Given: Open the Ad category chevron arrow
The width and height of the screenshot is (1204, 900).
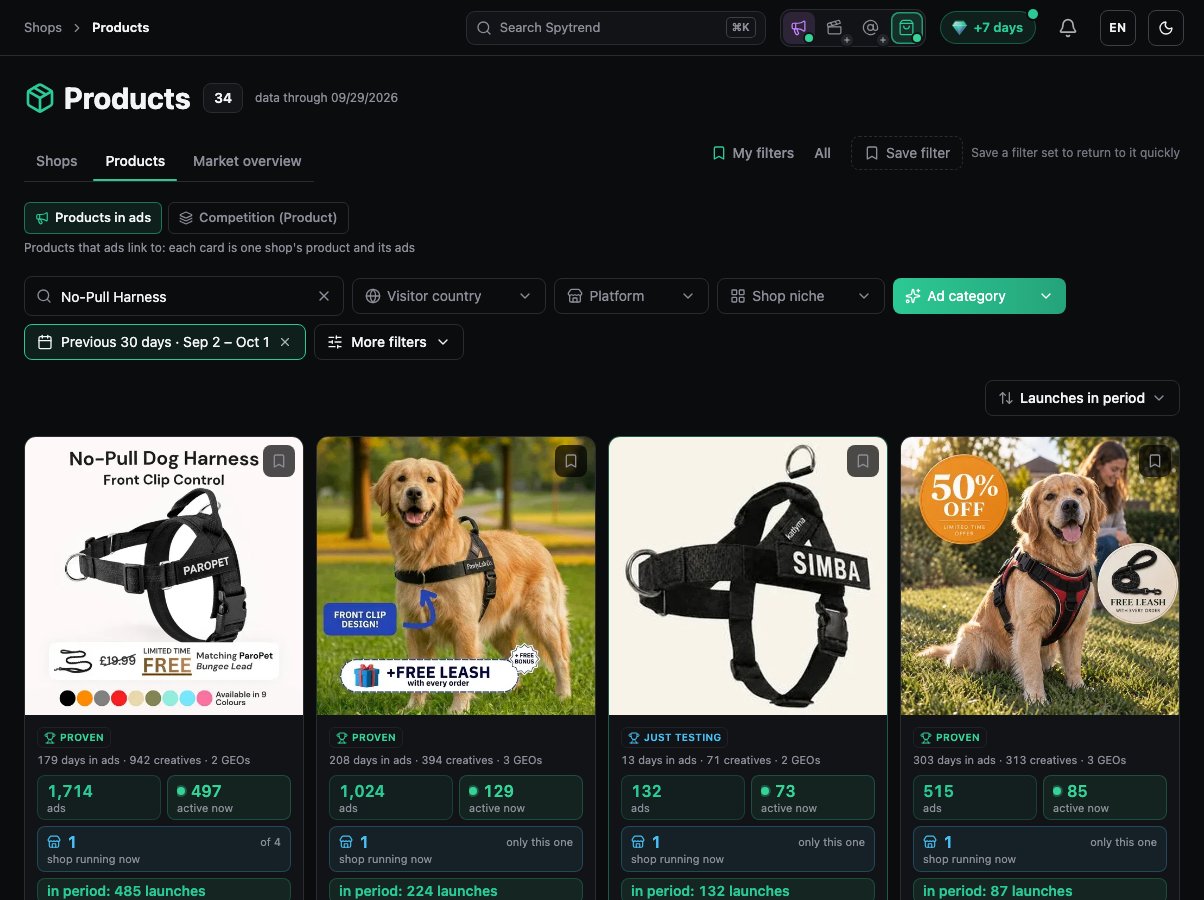Looking at the screenshot, I should coord(1046,296).
